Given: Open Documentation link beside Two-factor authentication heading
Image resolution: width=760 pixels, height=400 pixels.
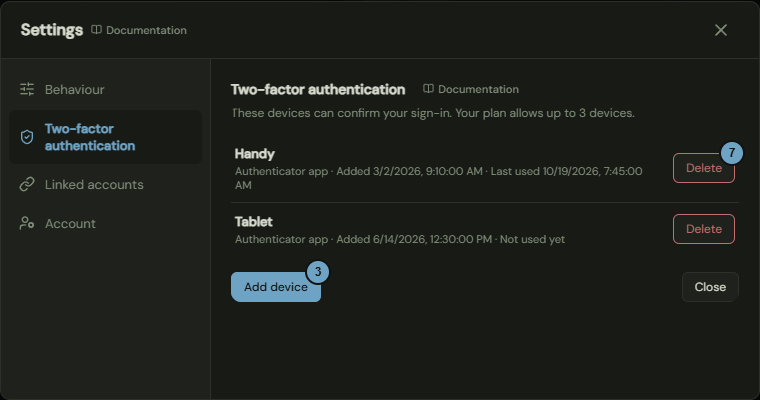Looking at the screenshot, I should (x=471, y=89).
